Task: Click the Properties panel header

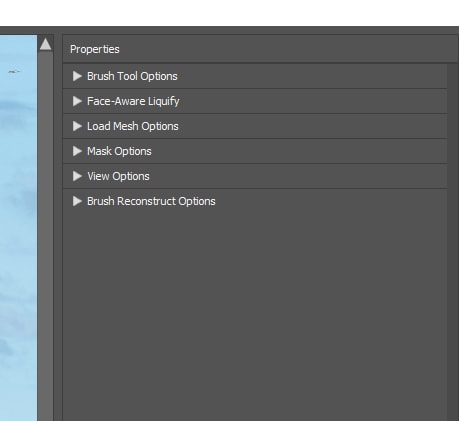Action: [260, 49]
